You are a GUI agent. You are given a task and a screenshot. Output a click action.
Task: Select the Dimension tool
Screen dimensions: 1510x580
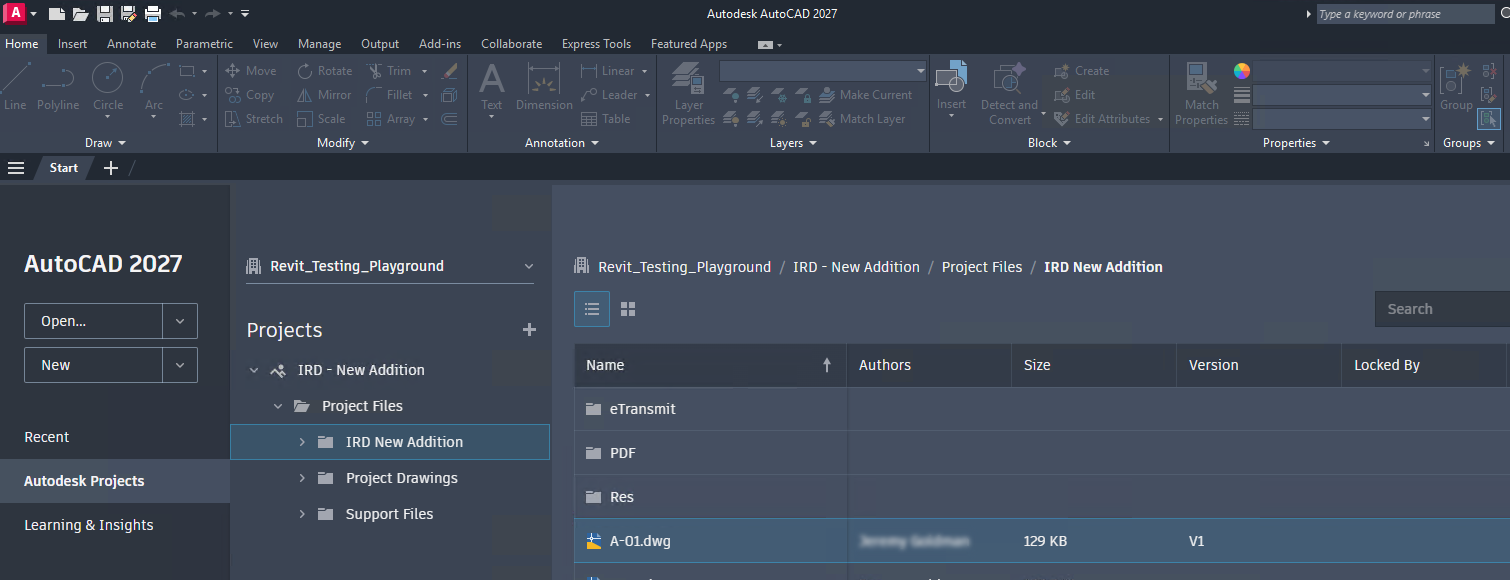(x=544, y=86)
